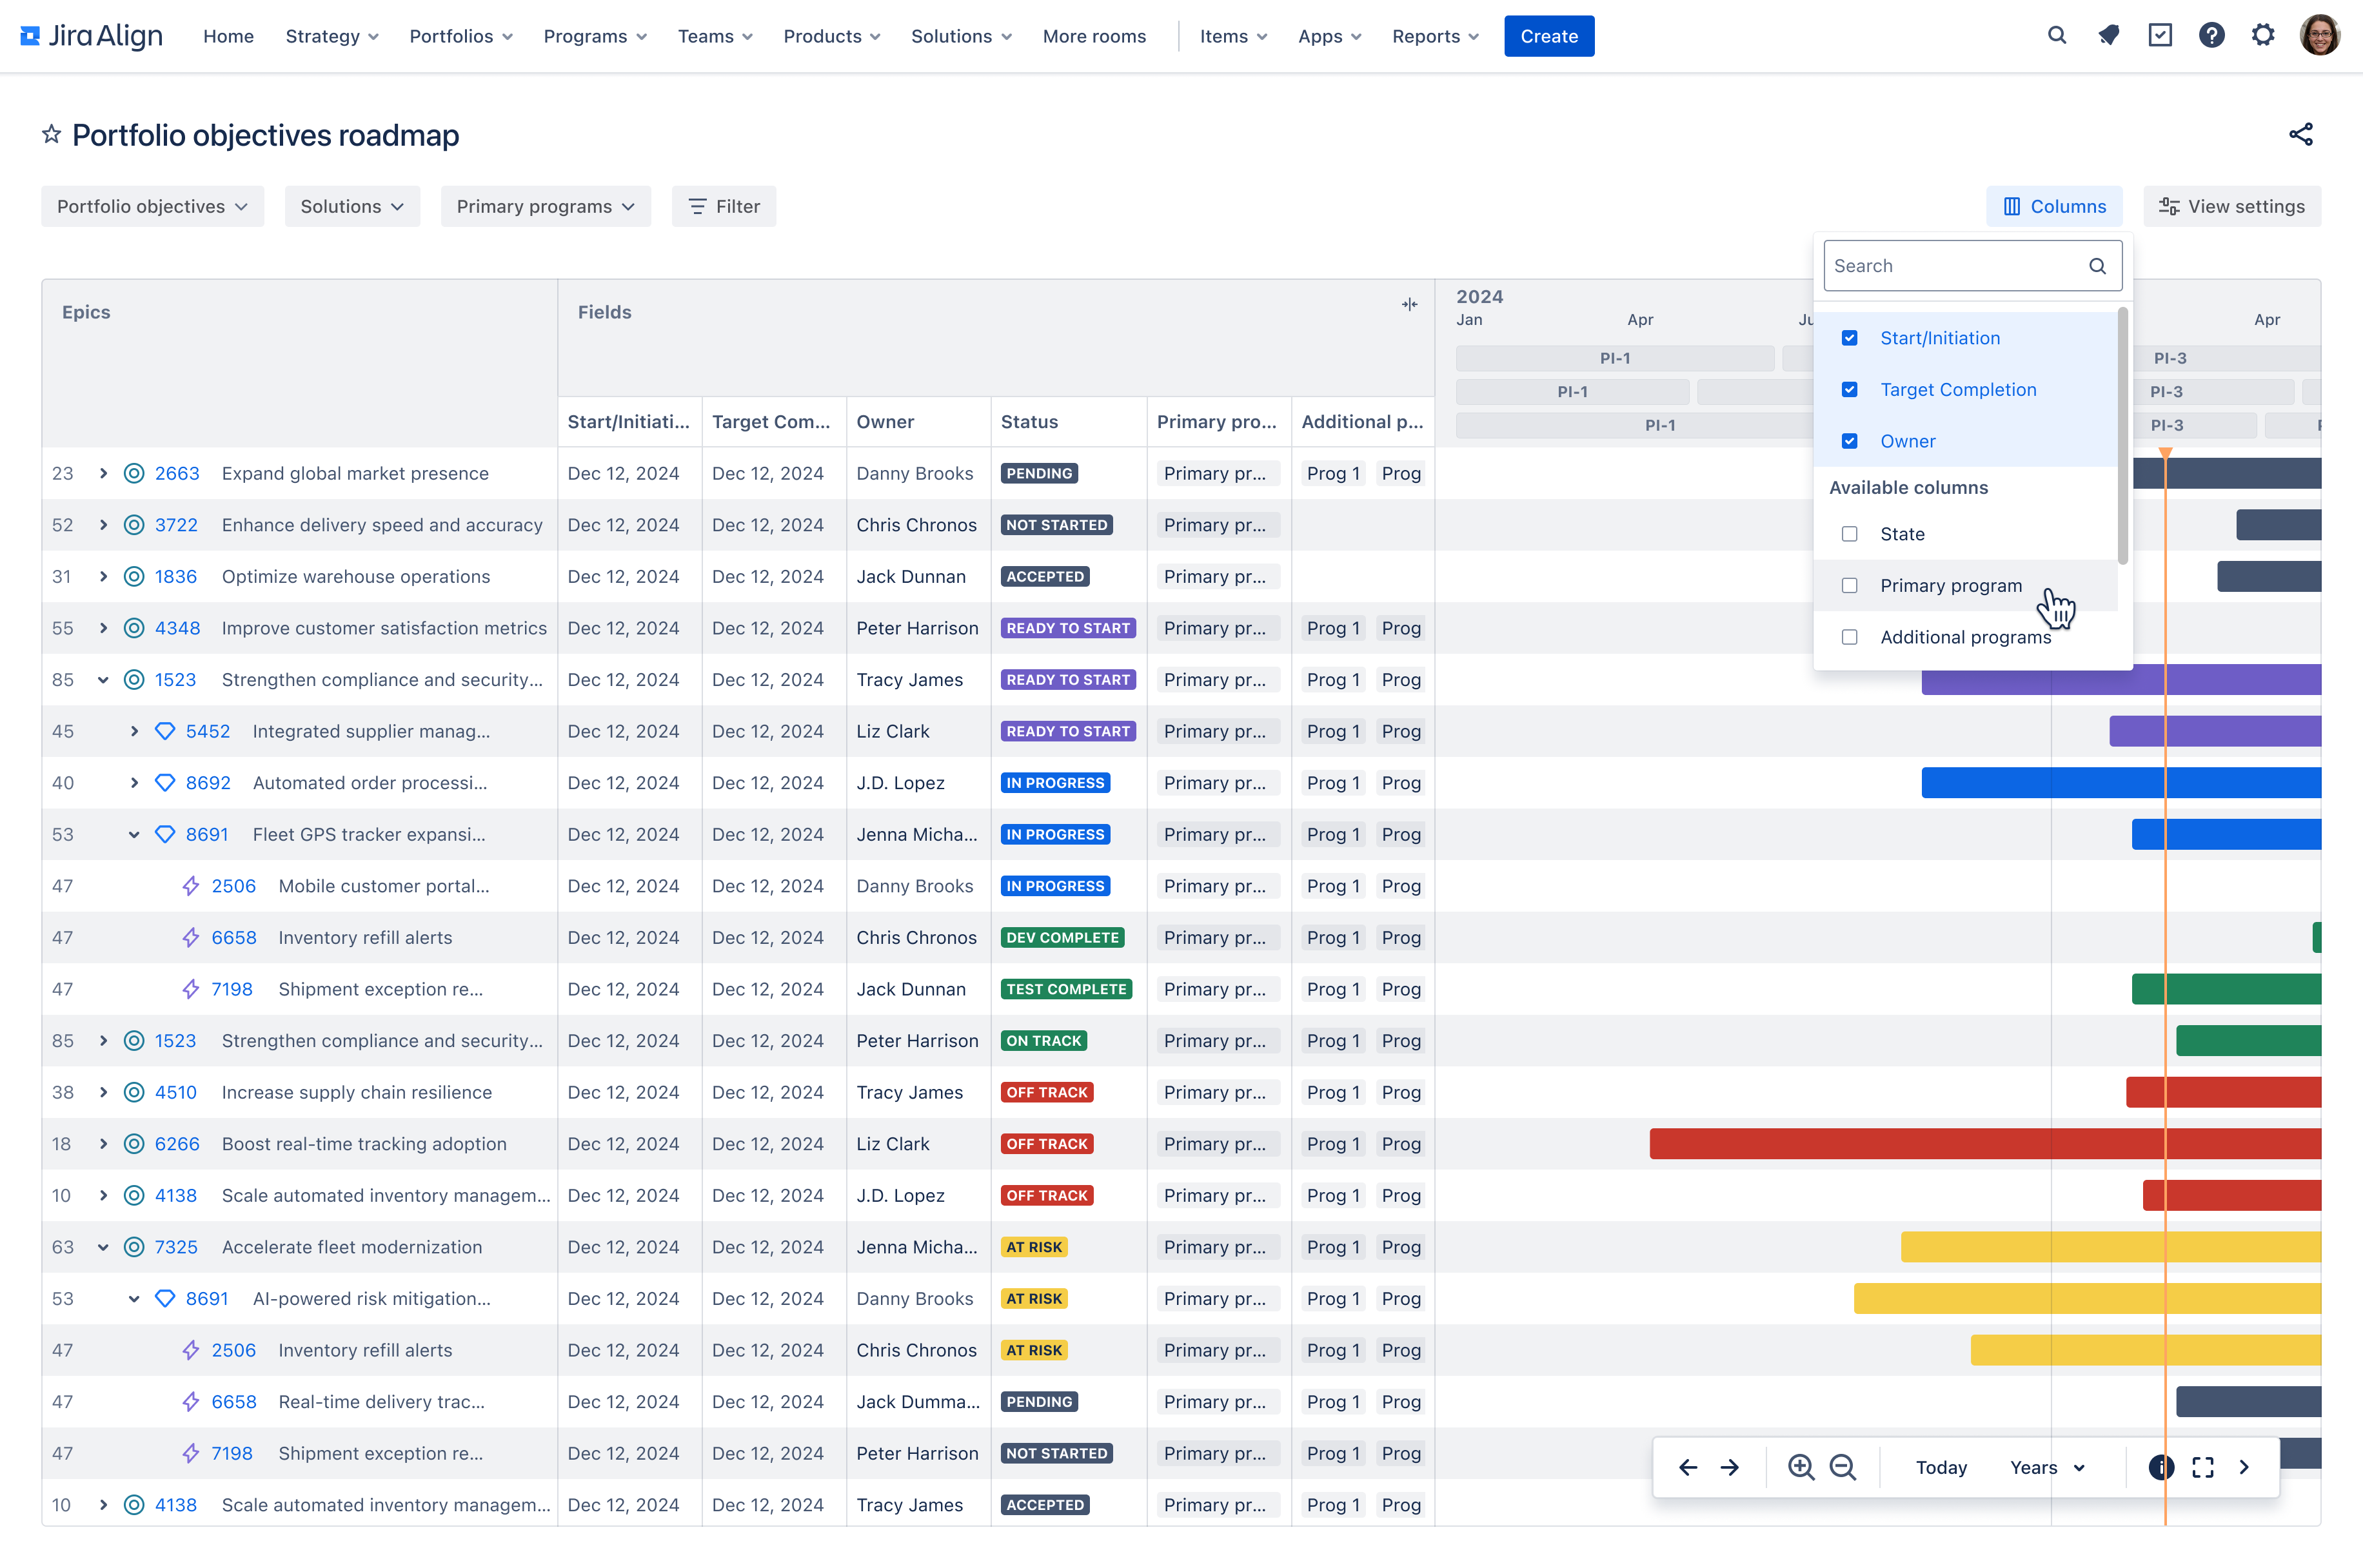Click the share icon next to the roadmap title

click(x=2302, y=134)
